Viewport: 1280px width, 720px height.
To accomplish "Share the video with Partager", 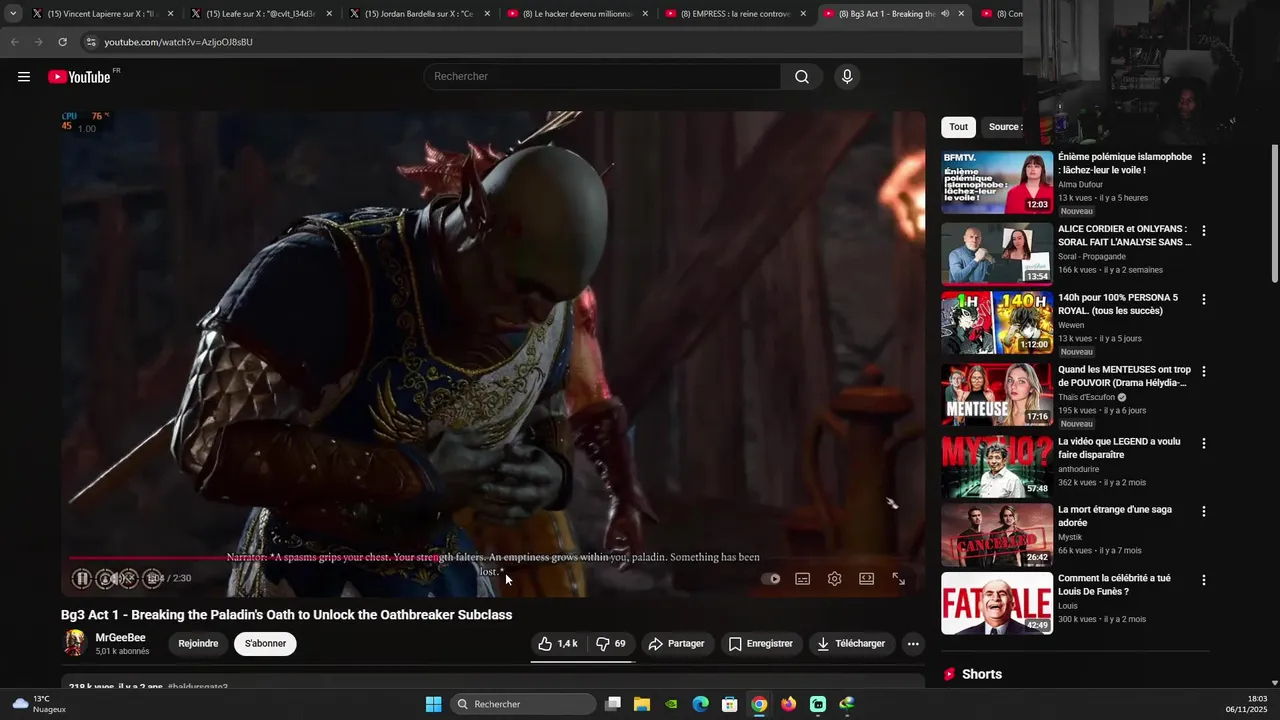I will coord(677,644).
